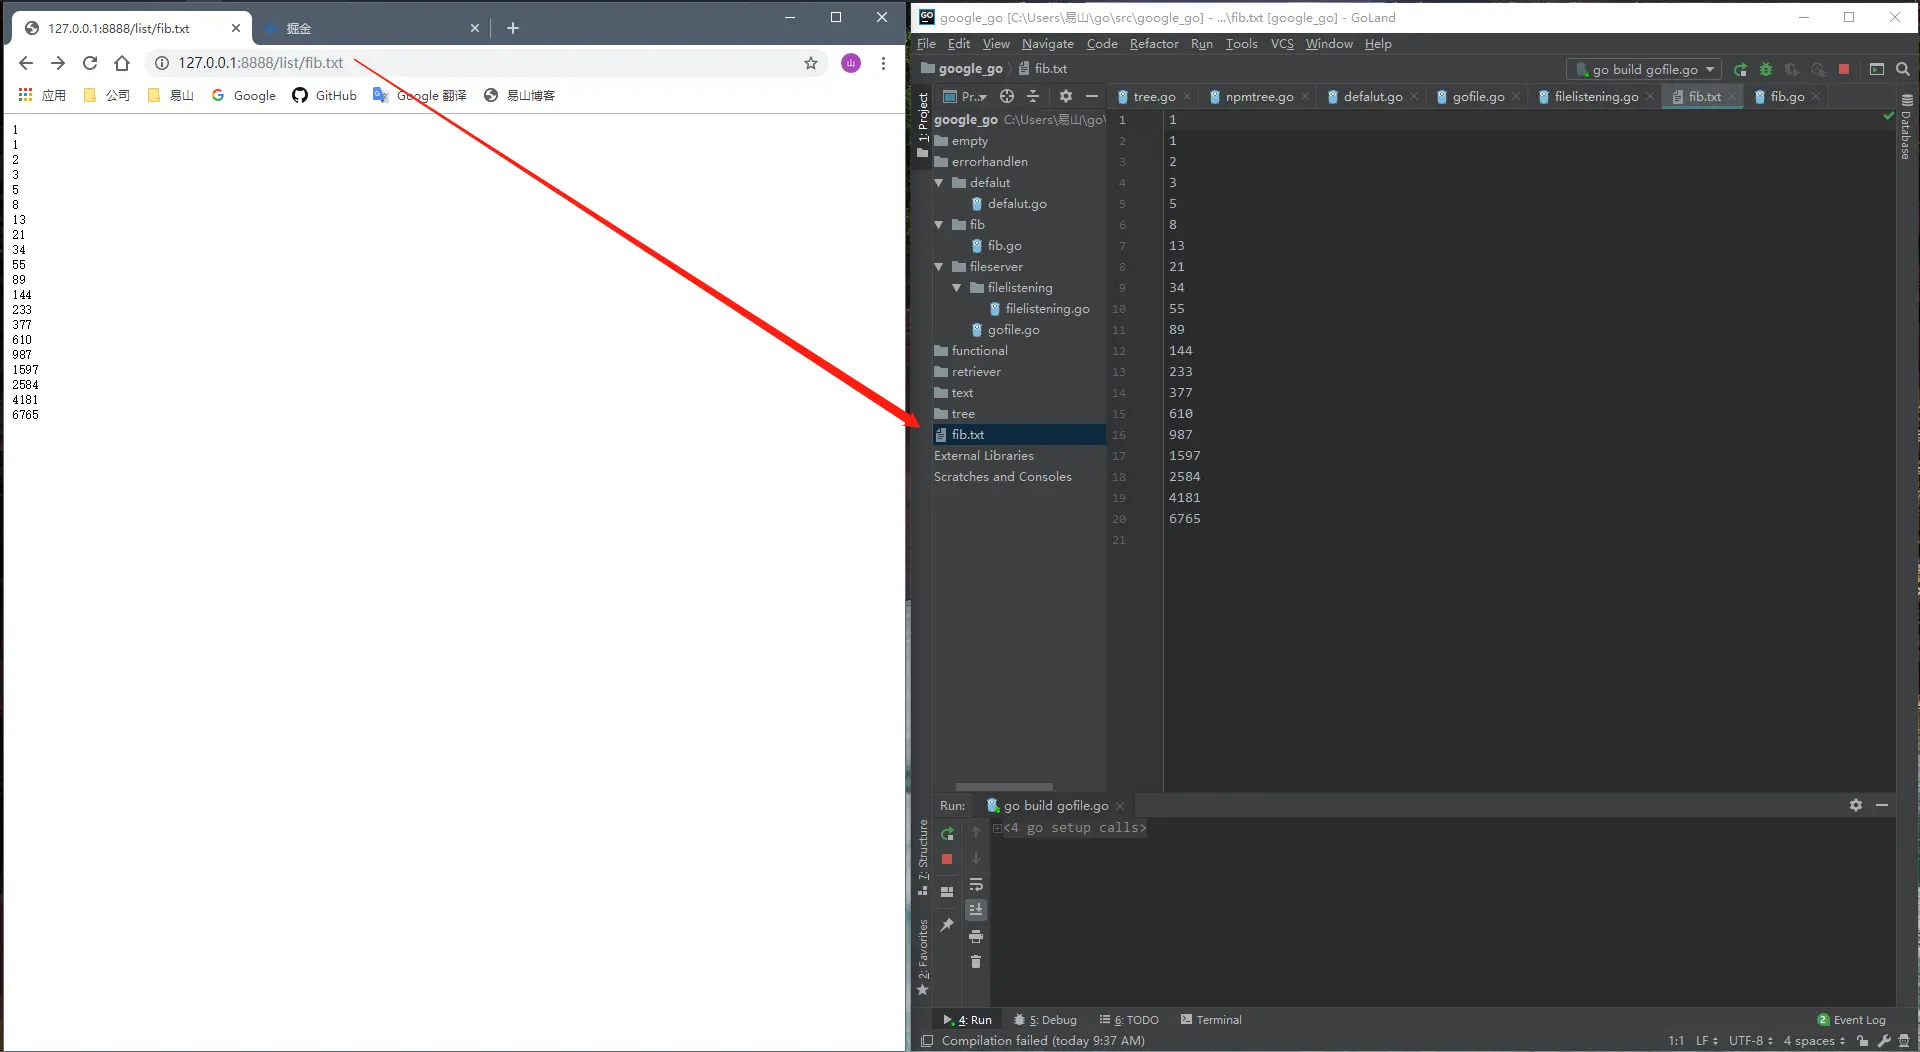The height and width of the screenshot is (1052, 1920).
Task: Click the Hector inspector icon in status bar
Action: [x=1904, y=1041]
